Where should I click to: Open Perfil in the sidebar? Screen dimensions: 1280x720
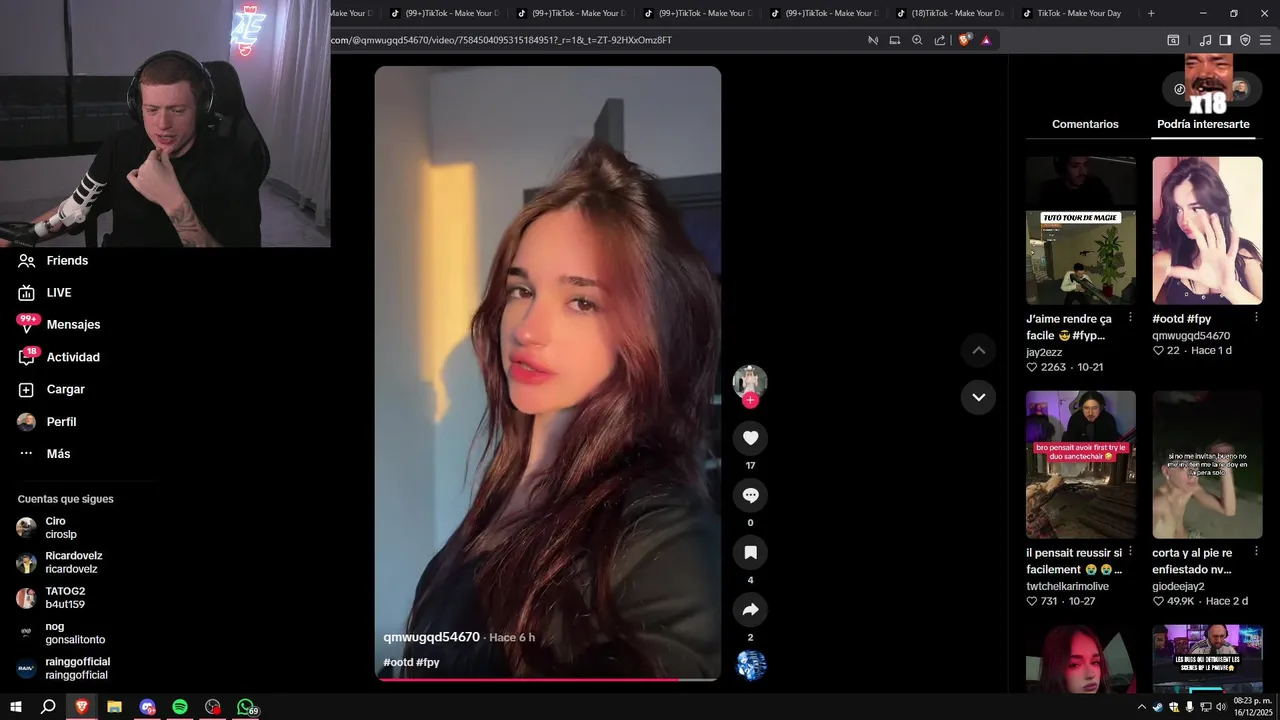coord(61,422)
